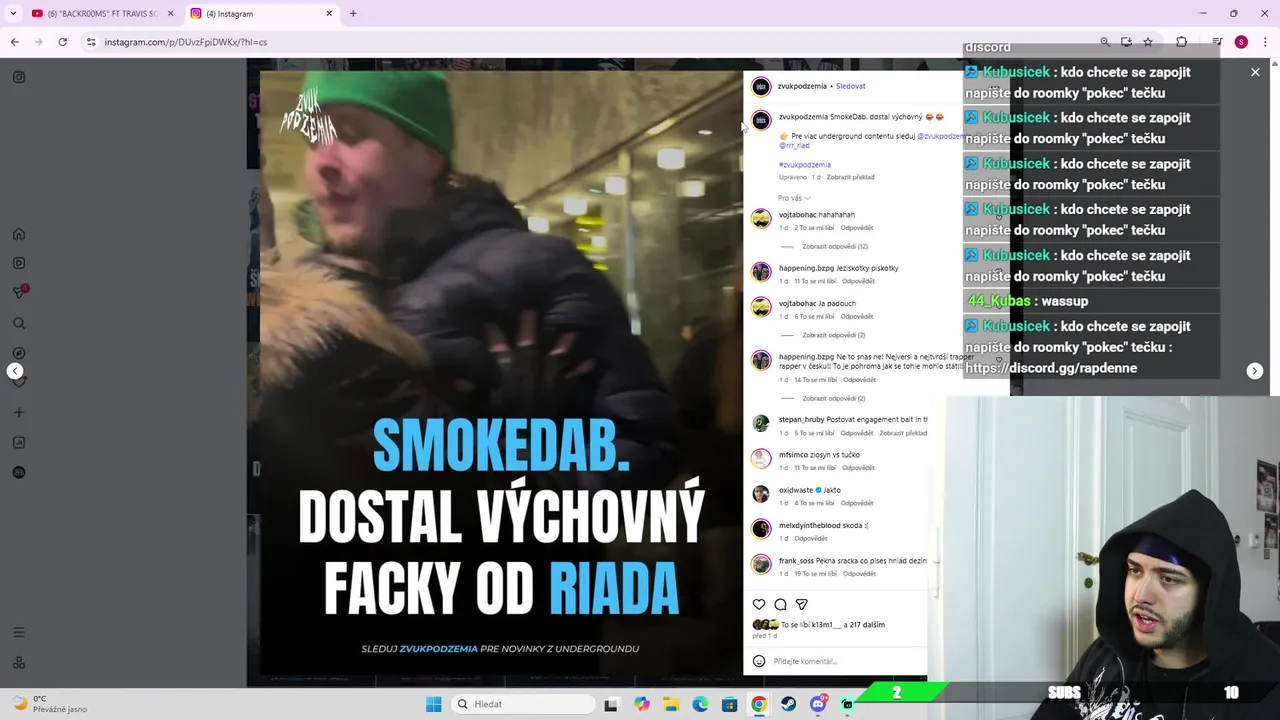Open emoji picker in comment box
Viewport: 1280px width, 720px height.
[759, 661]
